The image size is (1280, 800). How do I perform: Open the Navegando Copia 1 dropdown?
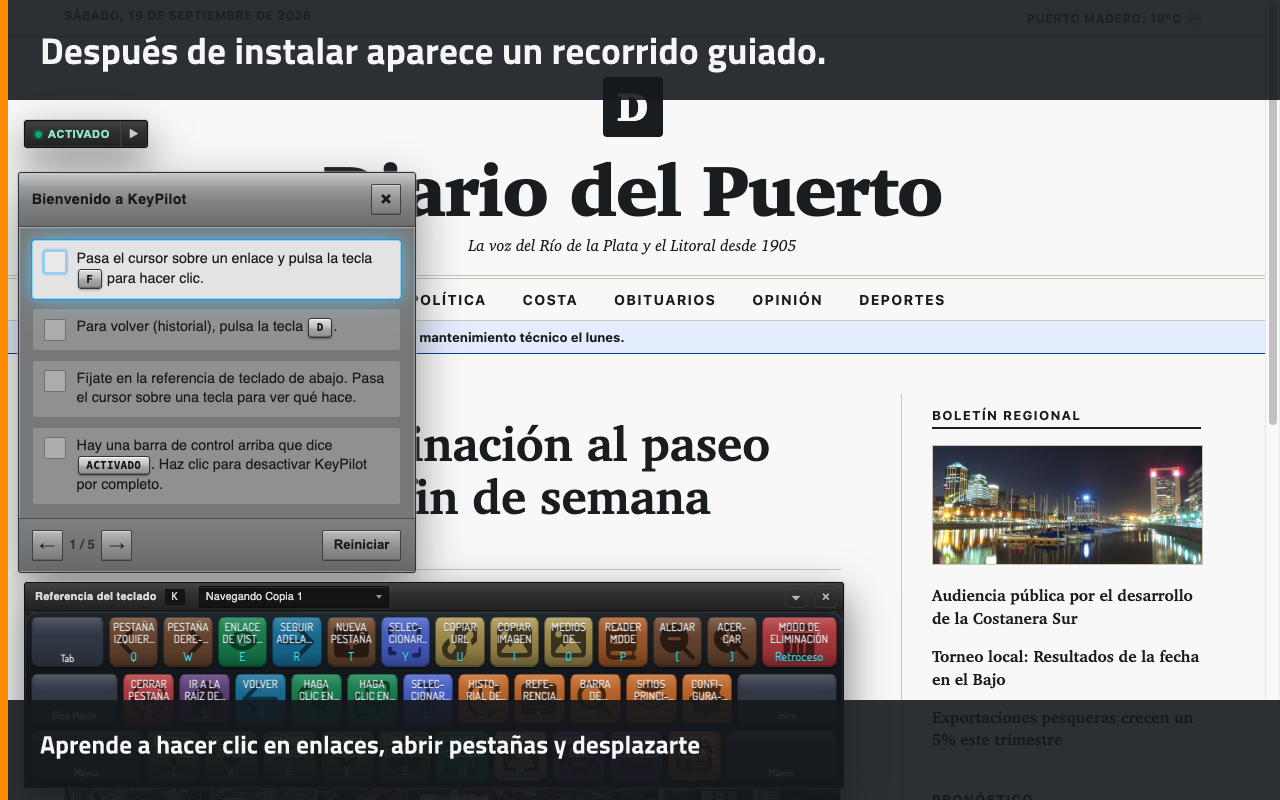click(x=294, y=597)
